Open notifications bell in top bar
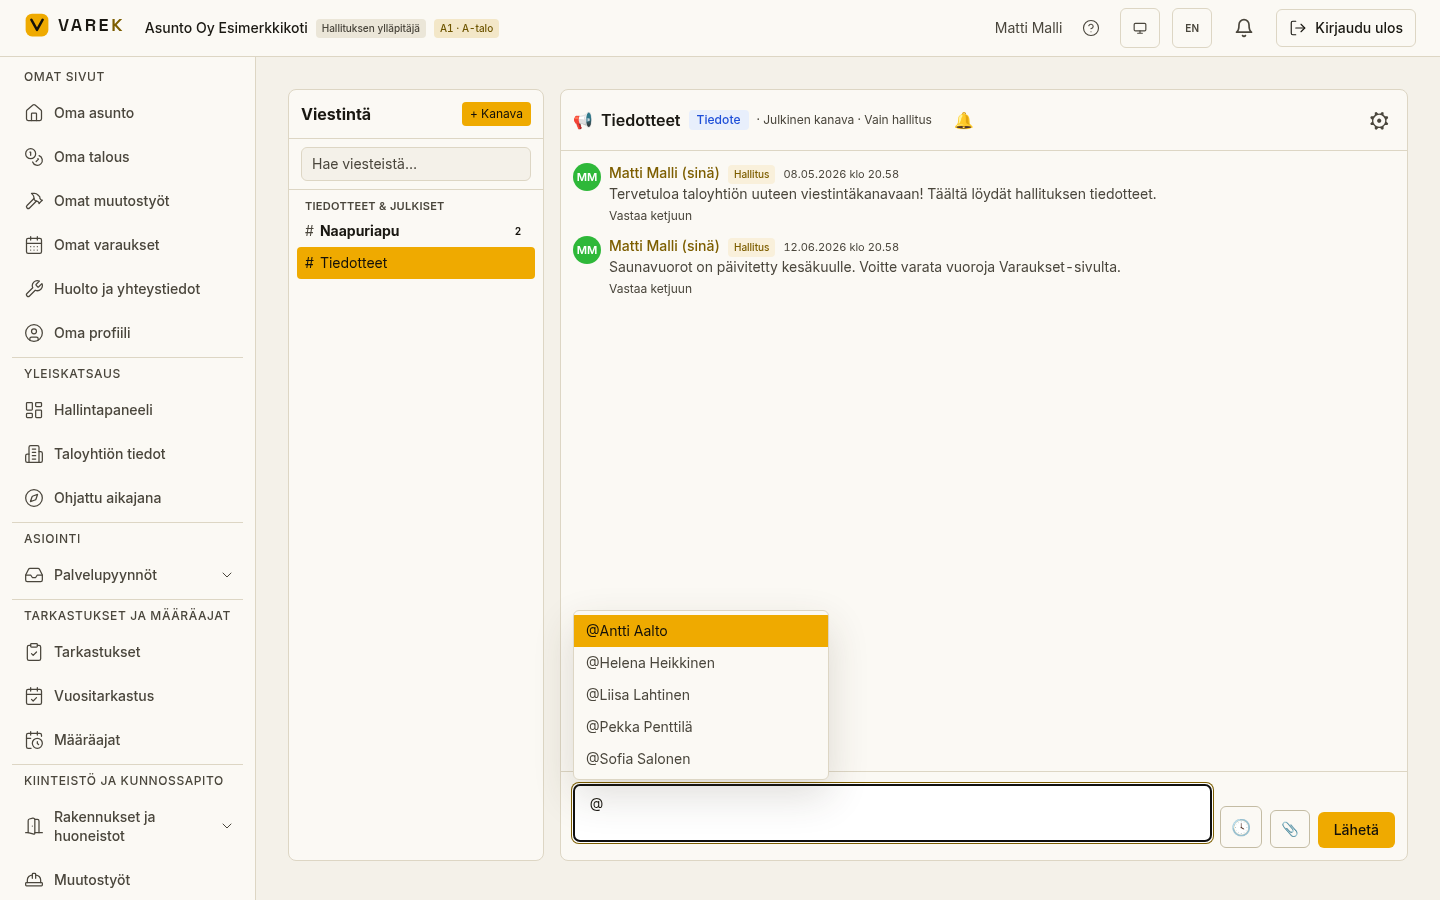Viewport: 1440px width, 900px height. point(1244,28)
